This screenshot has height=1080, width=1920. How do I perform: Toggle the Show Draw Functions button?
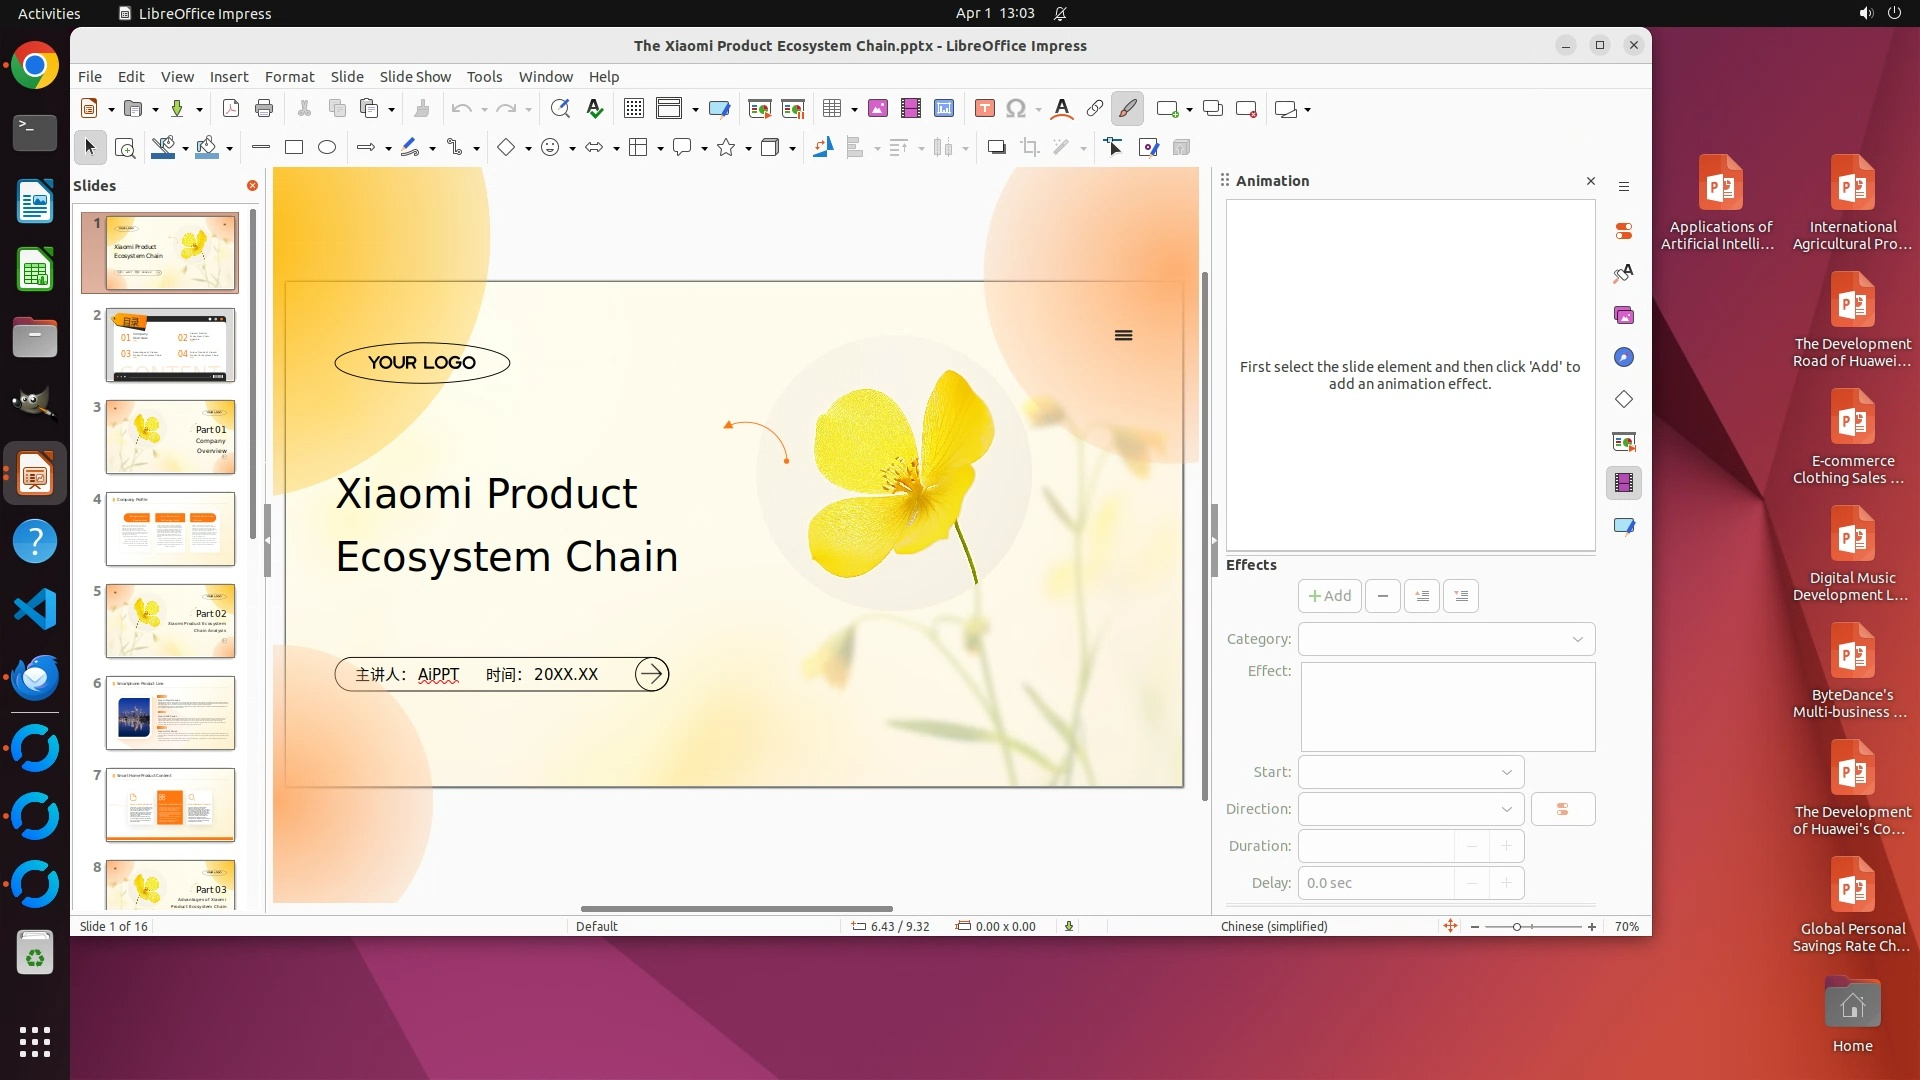[1127, 109]
